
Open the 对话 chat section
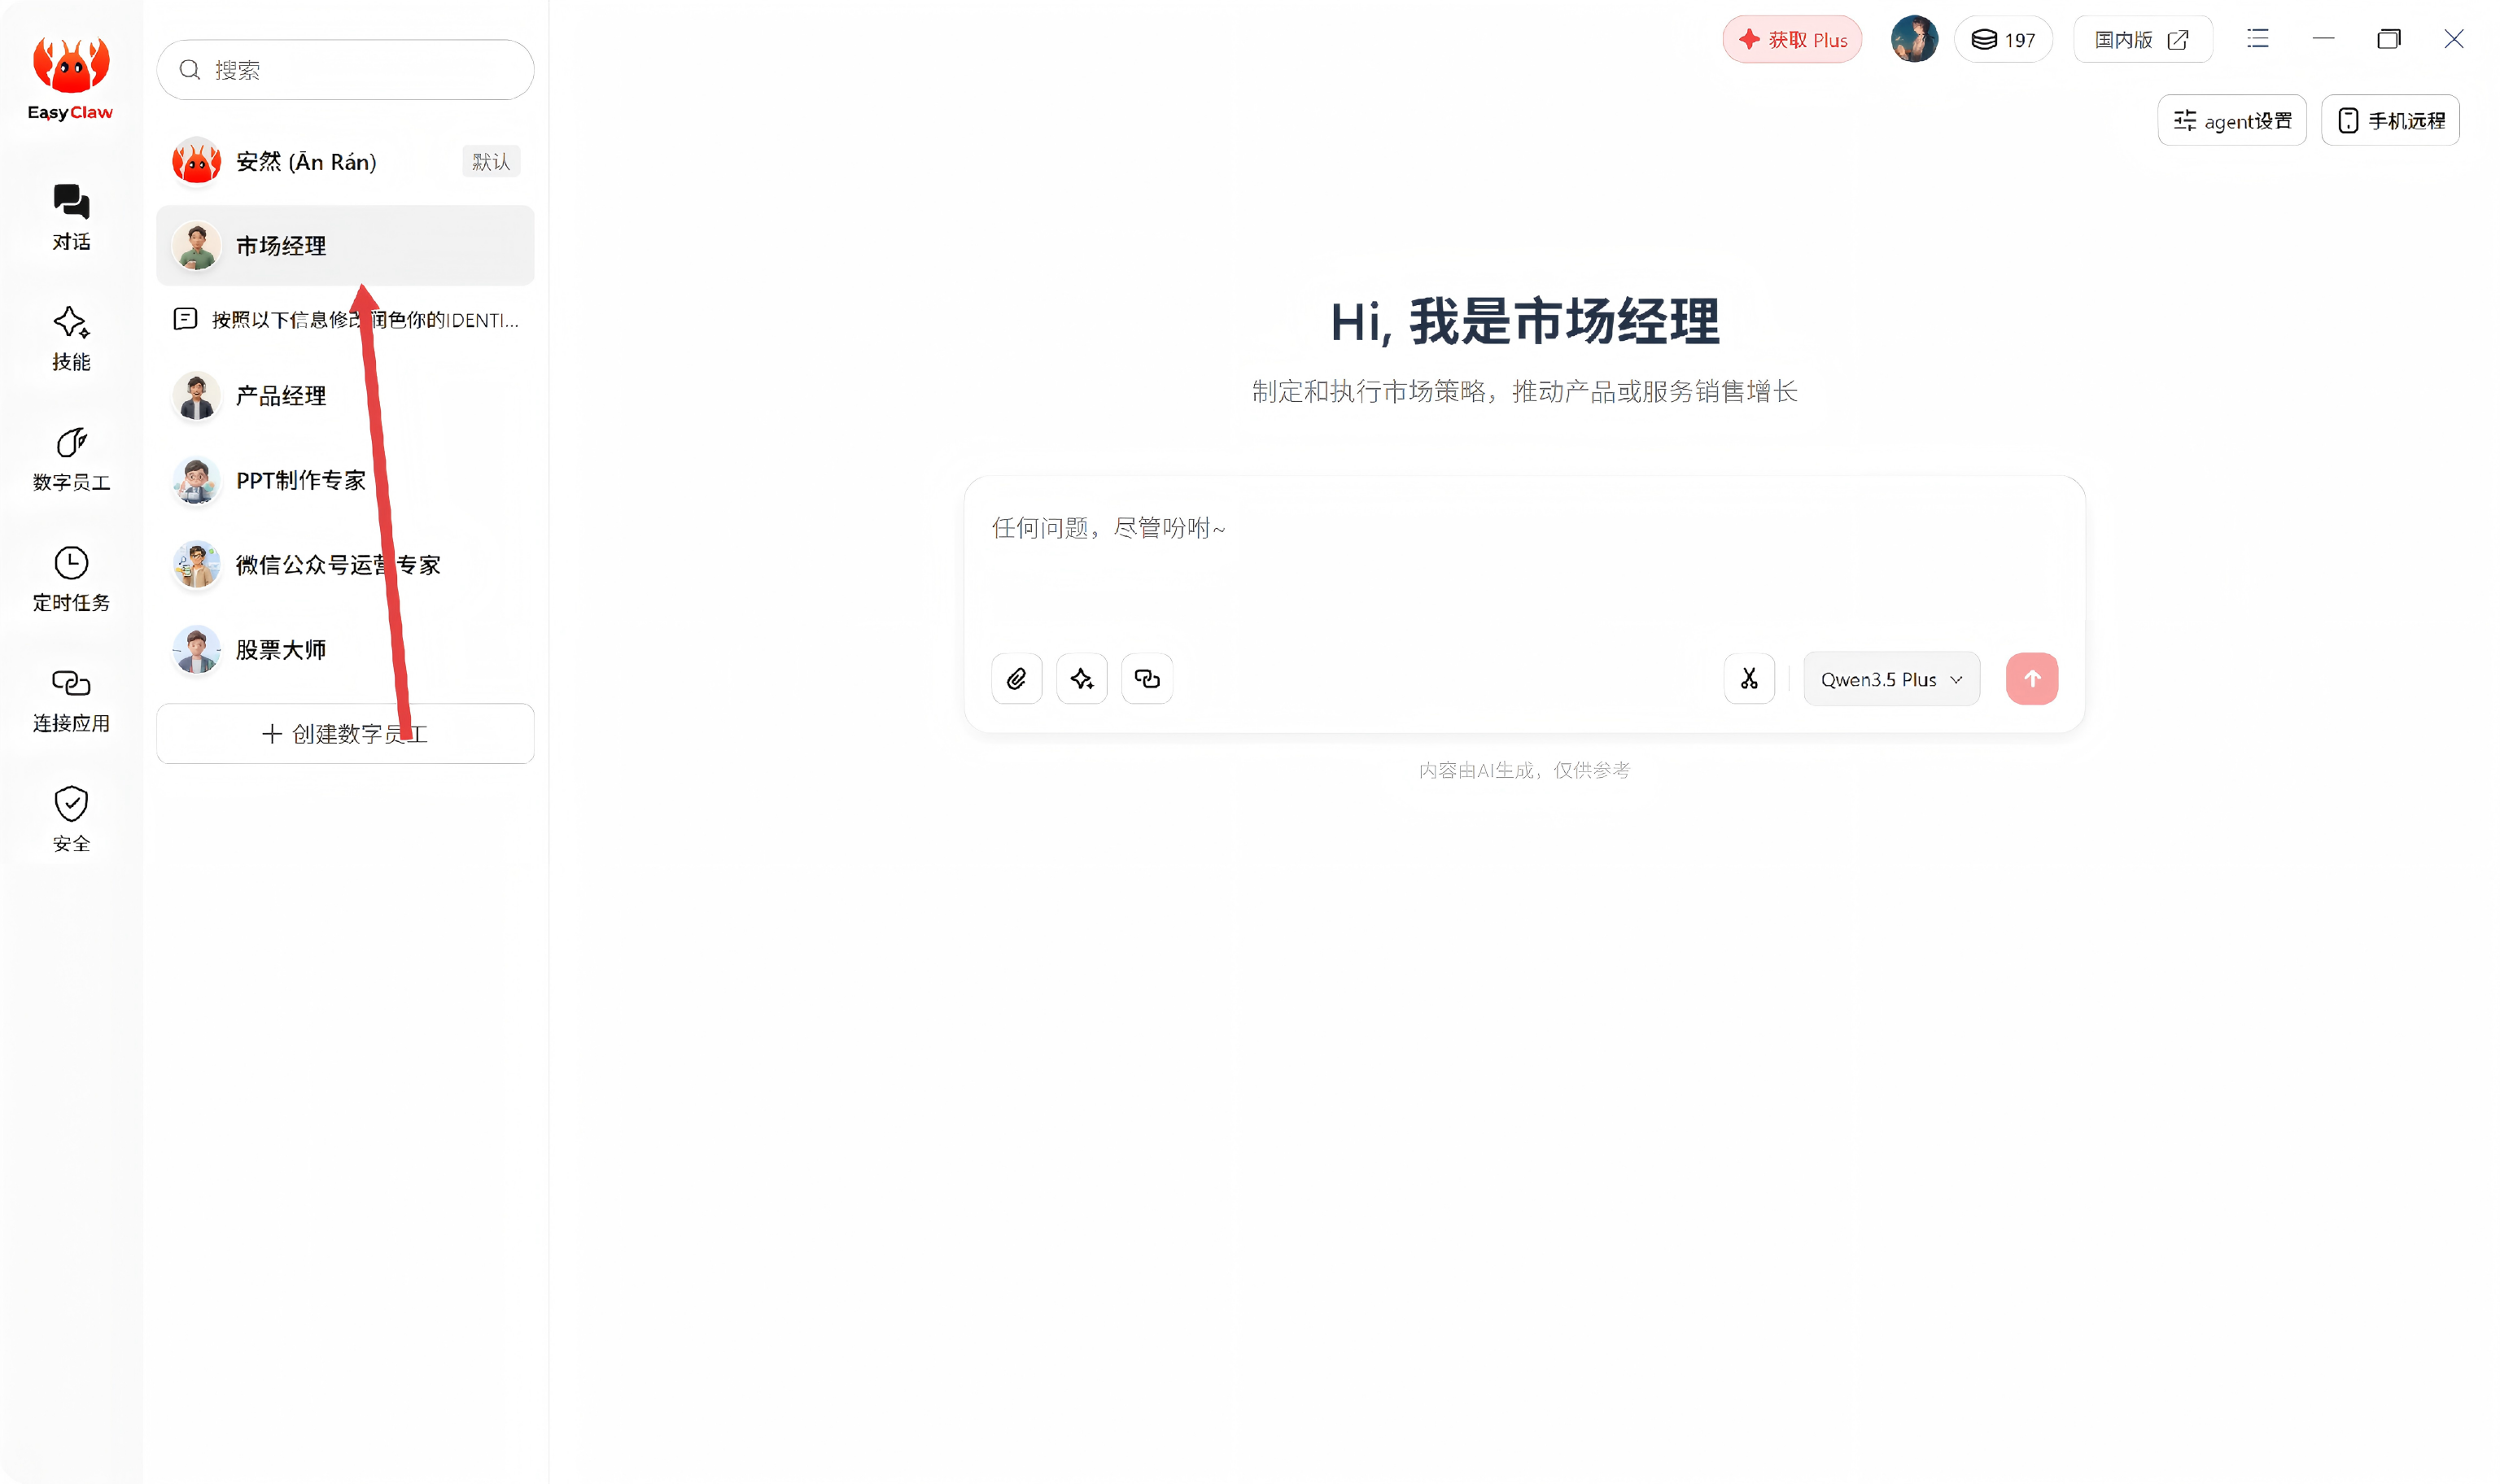coord(71,217)
